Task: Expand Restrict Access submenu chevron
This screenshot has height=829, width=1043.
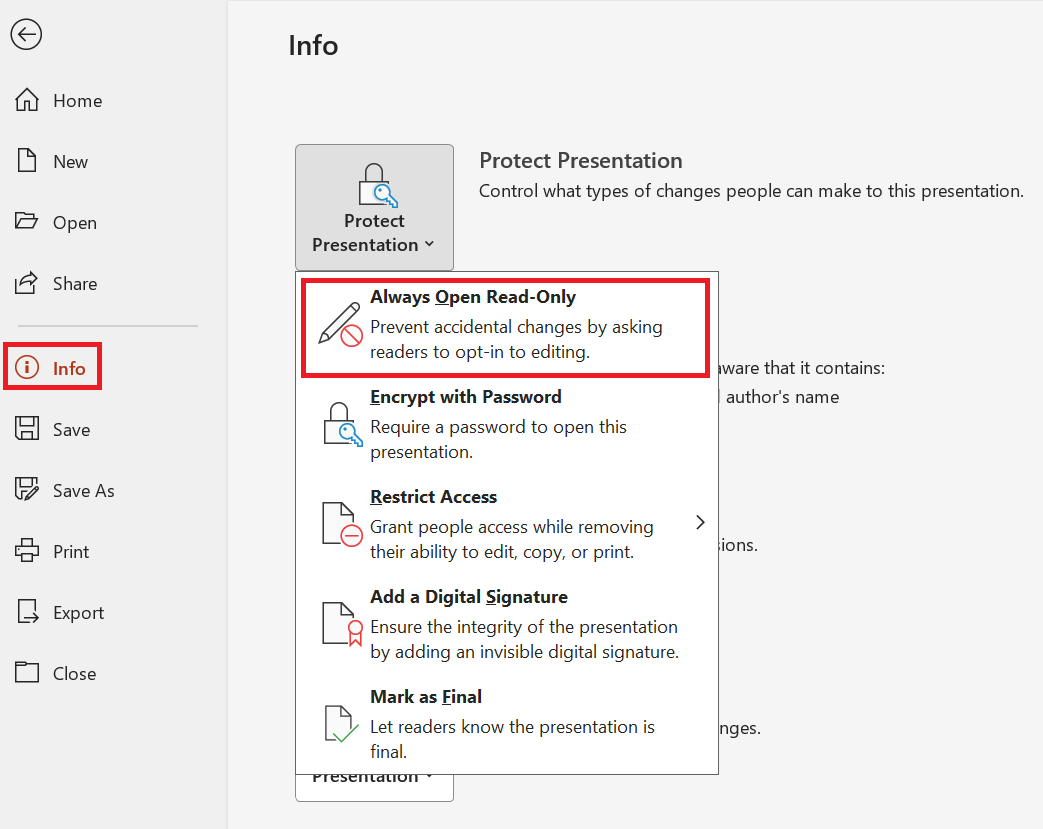Action: pos(700,522)
